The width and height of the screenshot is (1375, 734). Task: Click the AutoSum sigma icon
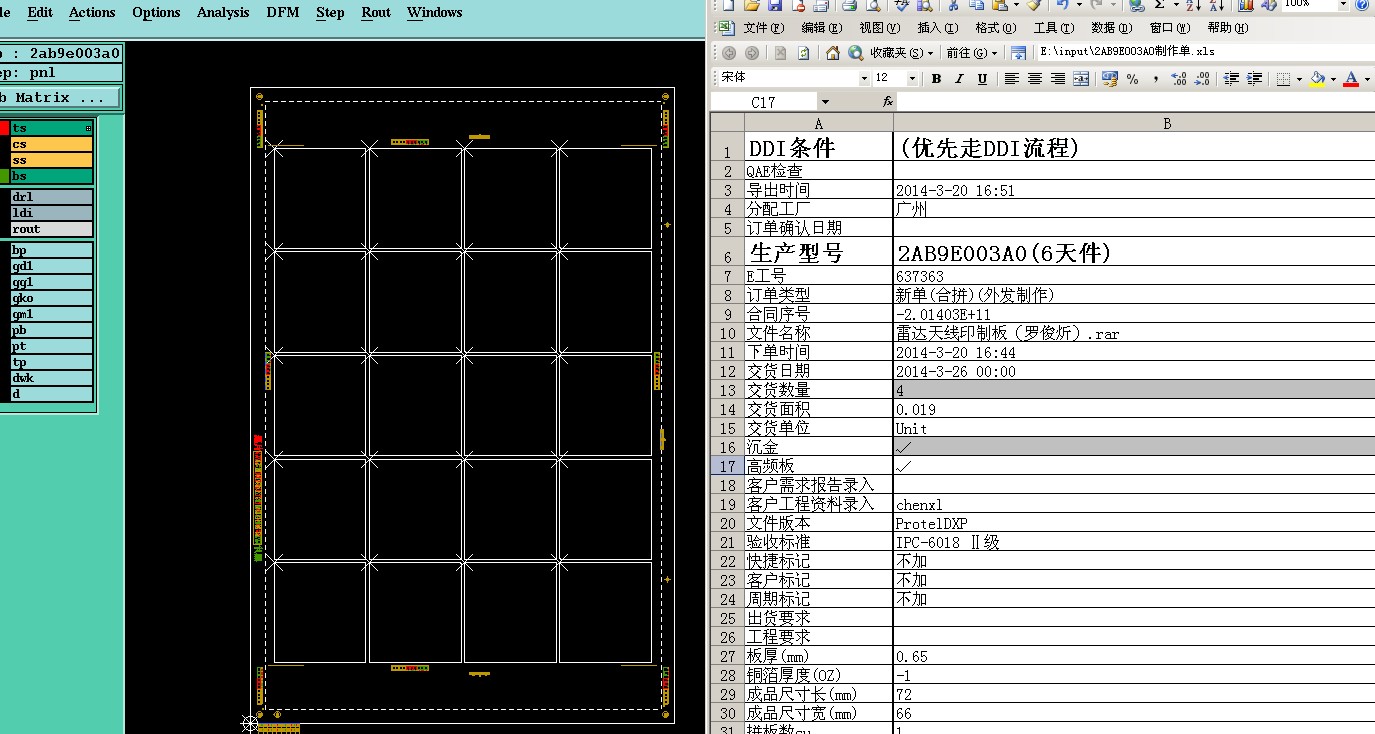1160,5
